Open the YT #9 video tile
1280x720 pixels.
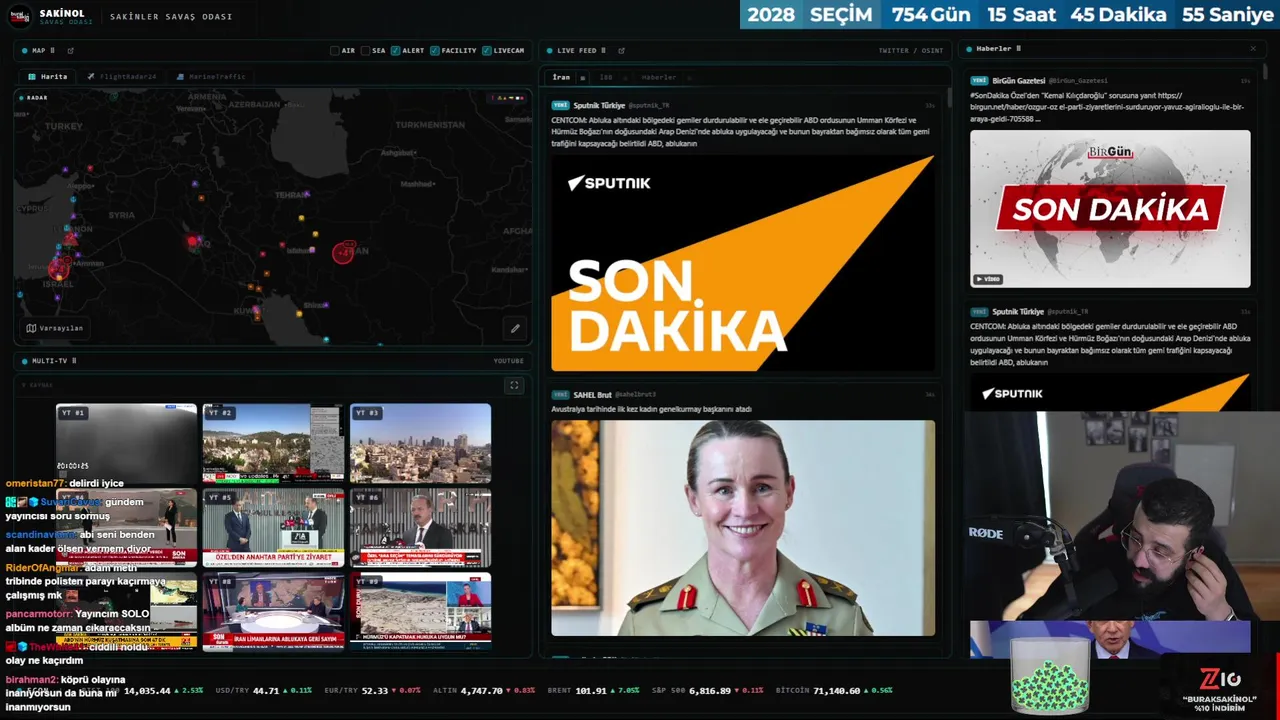(x=420, y=611)
